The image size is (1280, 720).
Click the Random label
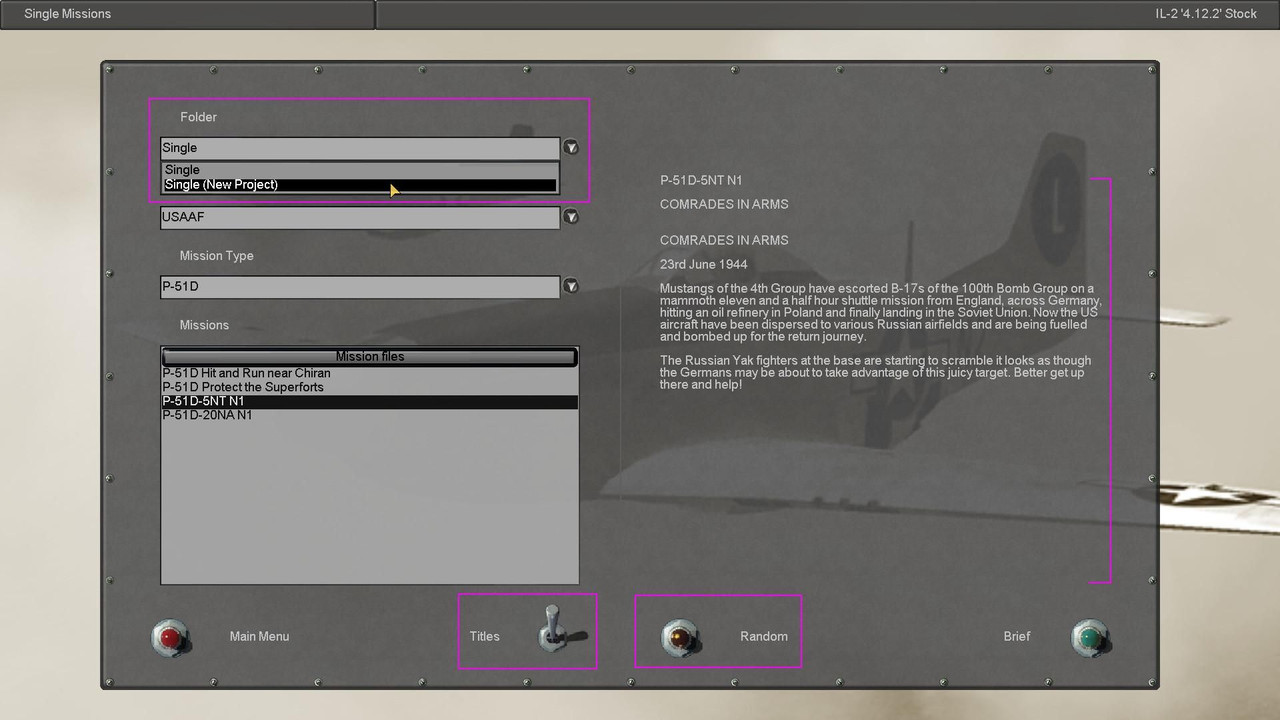click(764, 636)
